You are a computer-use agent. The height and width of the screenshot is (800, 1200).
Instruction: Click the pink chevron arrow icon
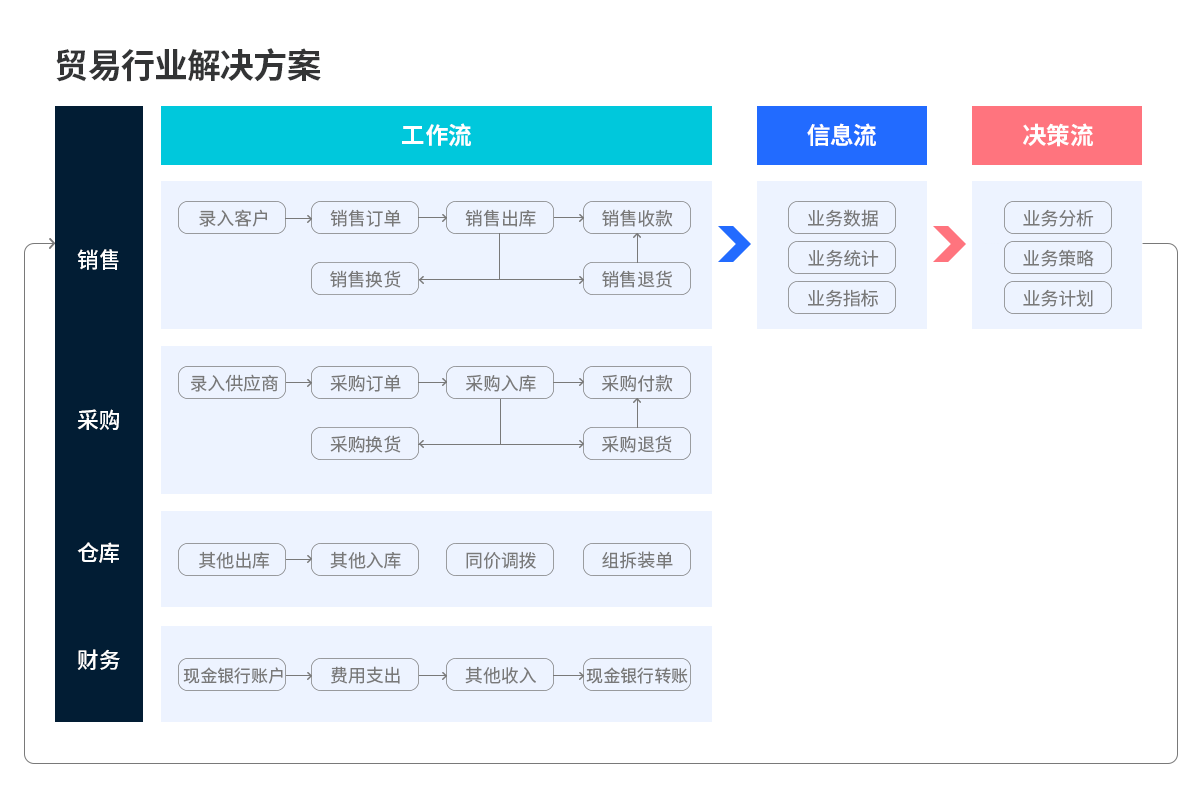(x=949, y=244)
